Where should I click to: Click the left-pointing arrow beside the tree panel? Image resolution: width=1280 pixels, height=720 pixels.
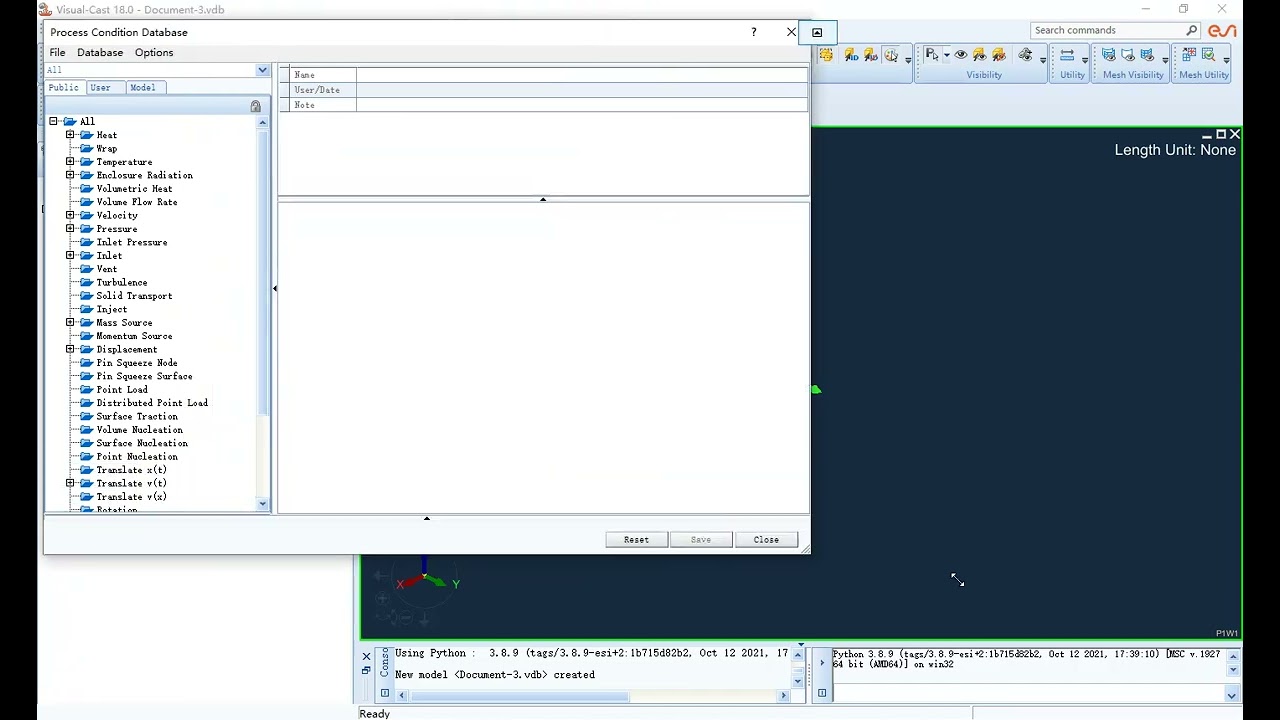click(x=274, y=288)
